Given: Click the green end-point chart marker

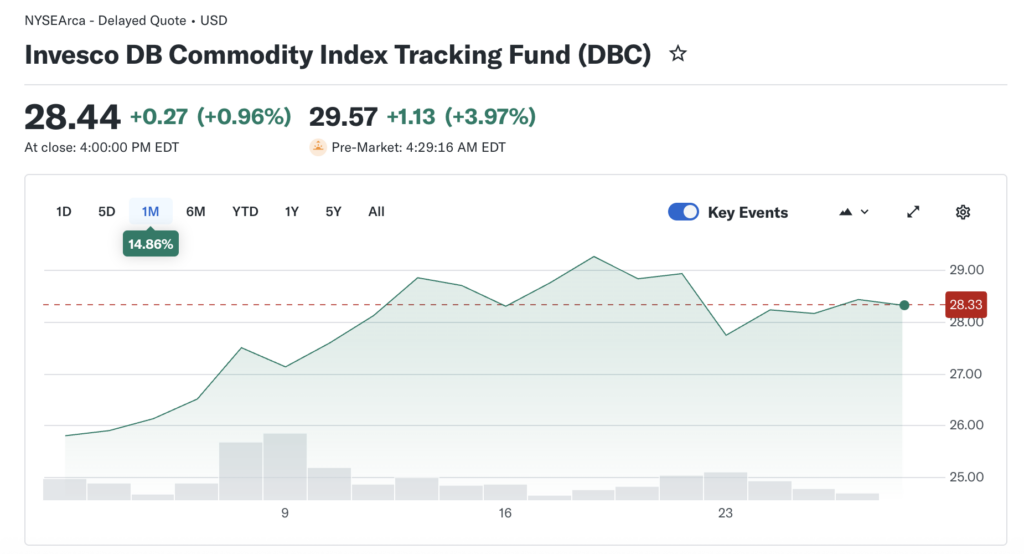Looking at the screenshot, I should tap(904, 305).
